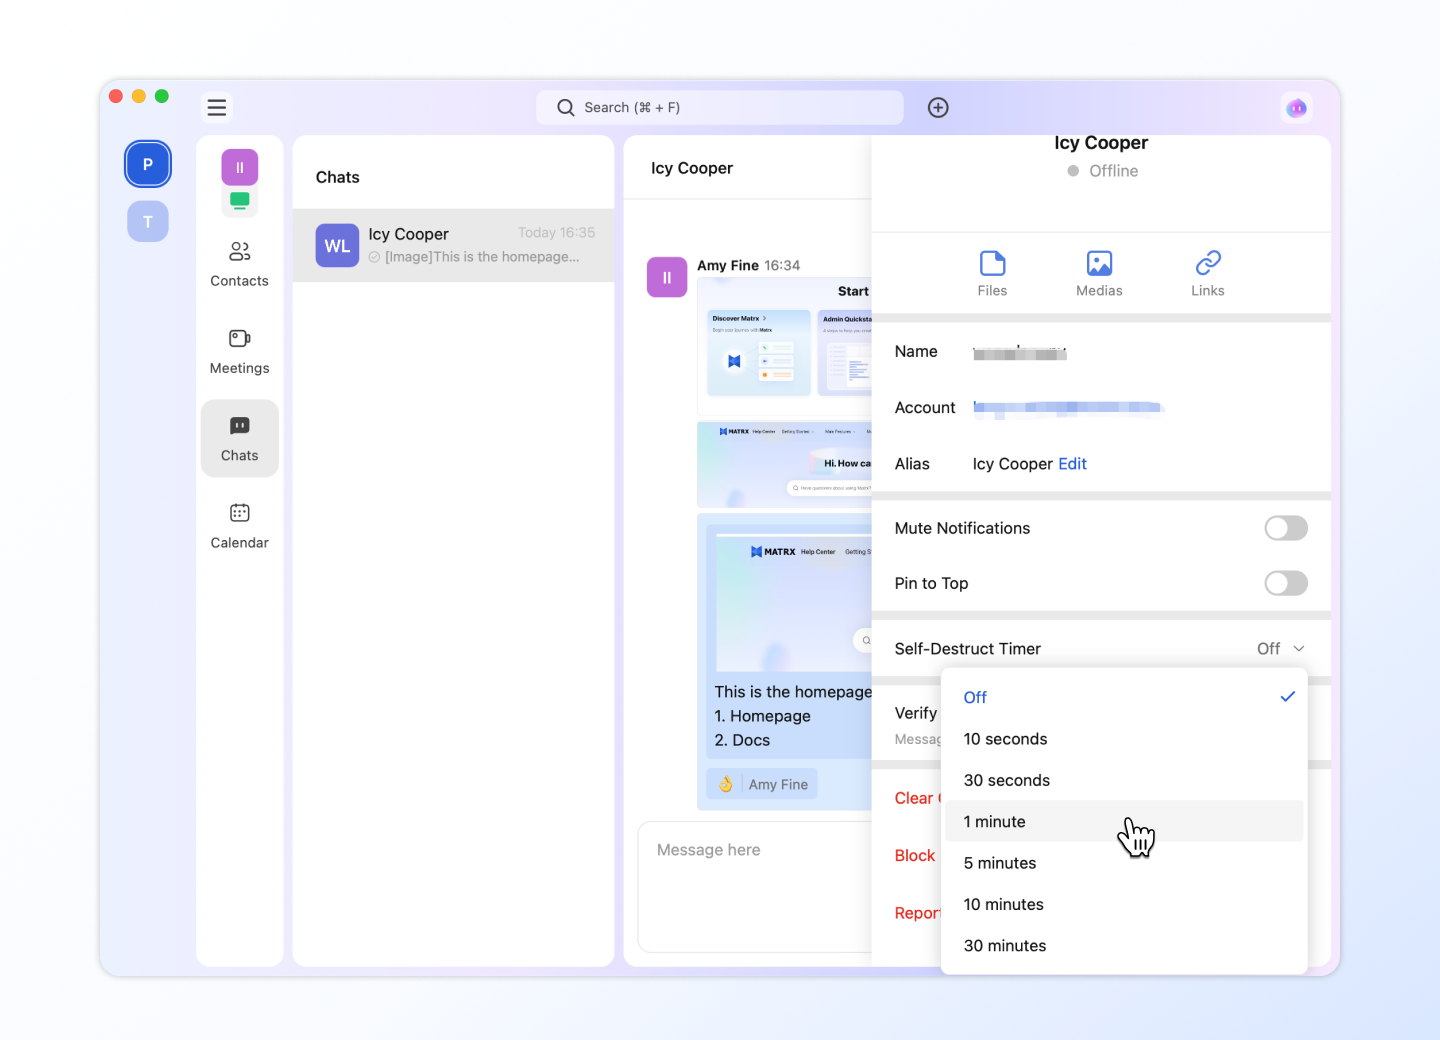The image size is (1440, 1040).
Task: Open Contacts in the sidebar
Action: 239,263
